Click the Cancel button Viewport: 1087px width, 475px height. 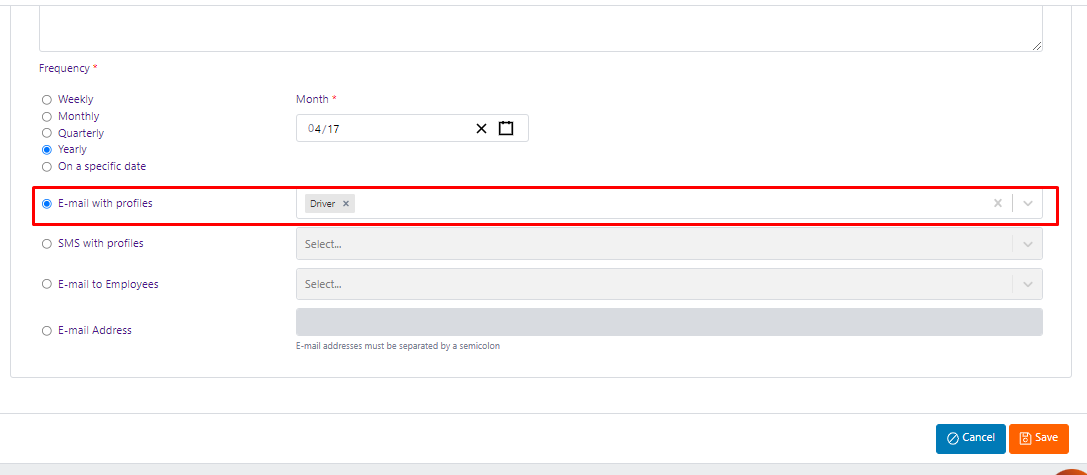pos(971,438)
